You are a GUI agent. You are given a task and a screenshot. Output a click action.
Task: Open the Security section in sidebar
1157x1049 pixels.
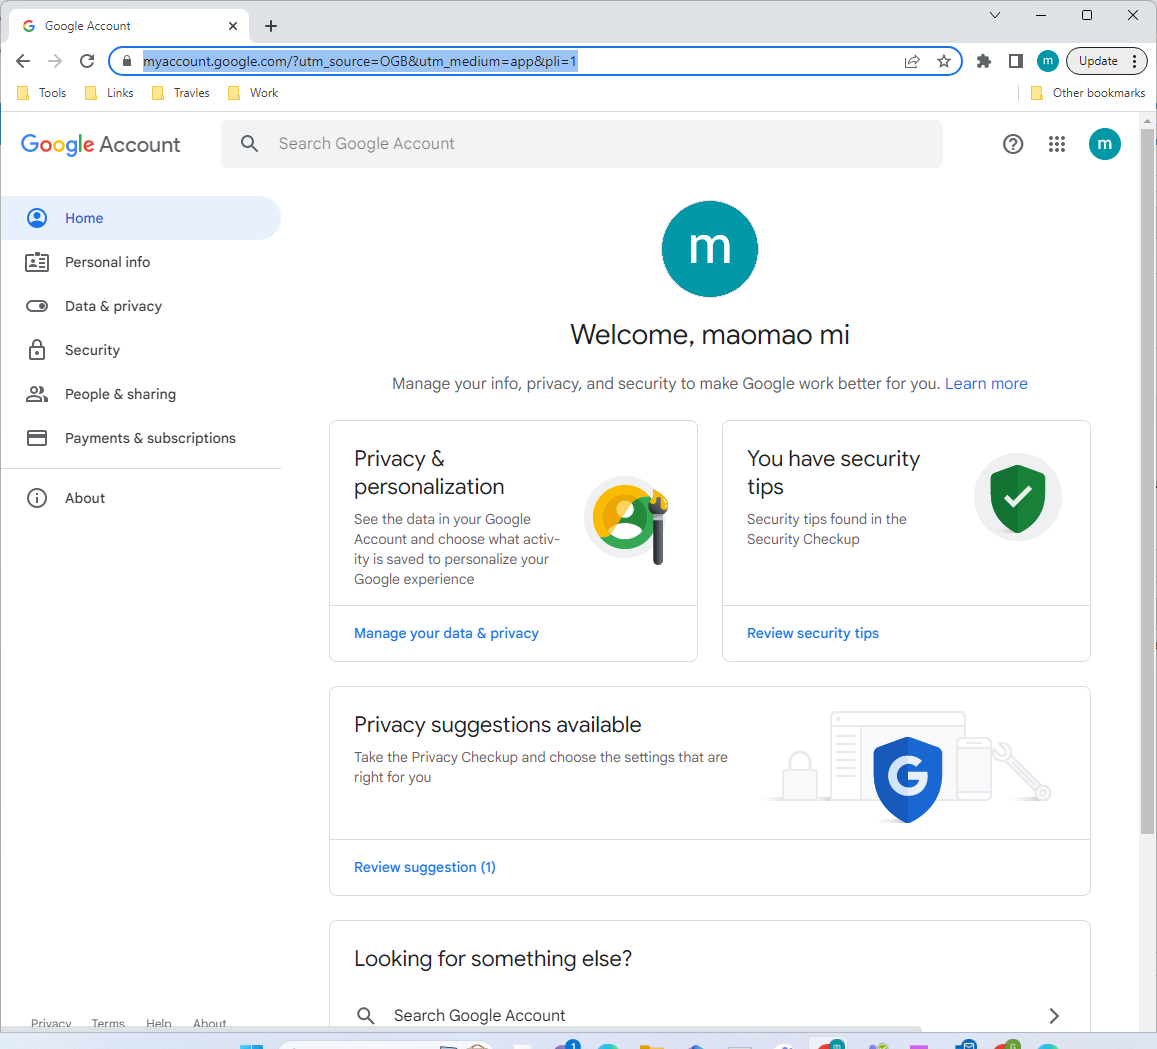[x=140, y=350]
